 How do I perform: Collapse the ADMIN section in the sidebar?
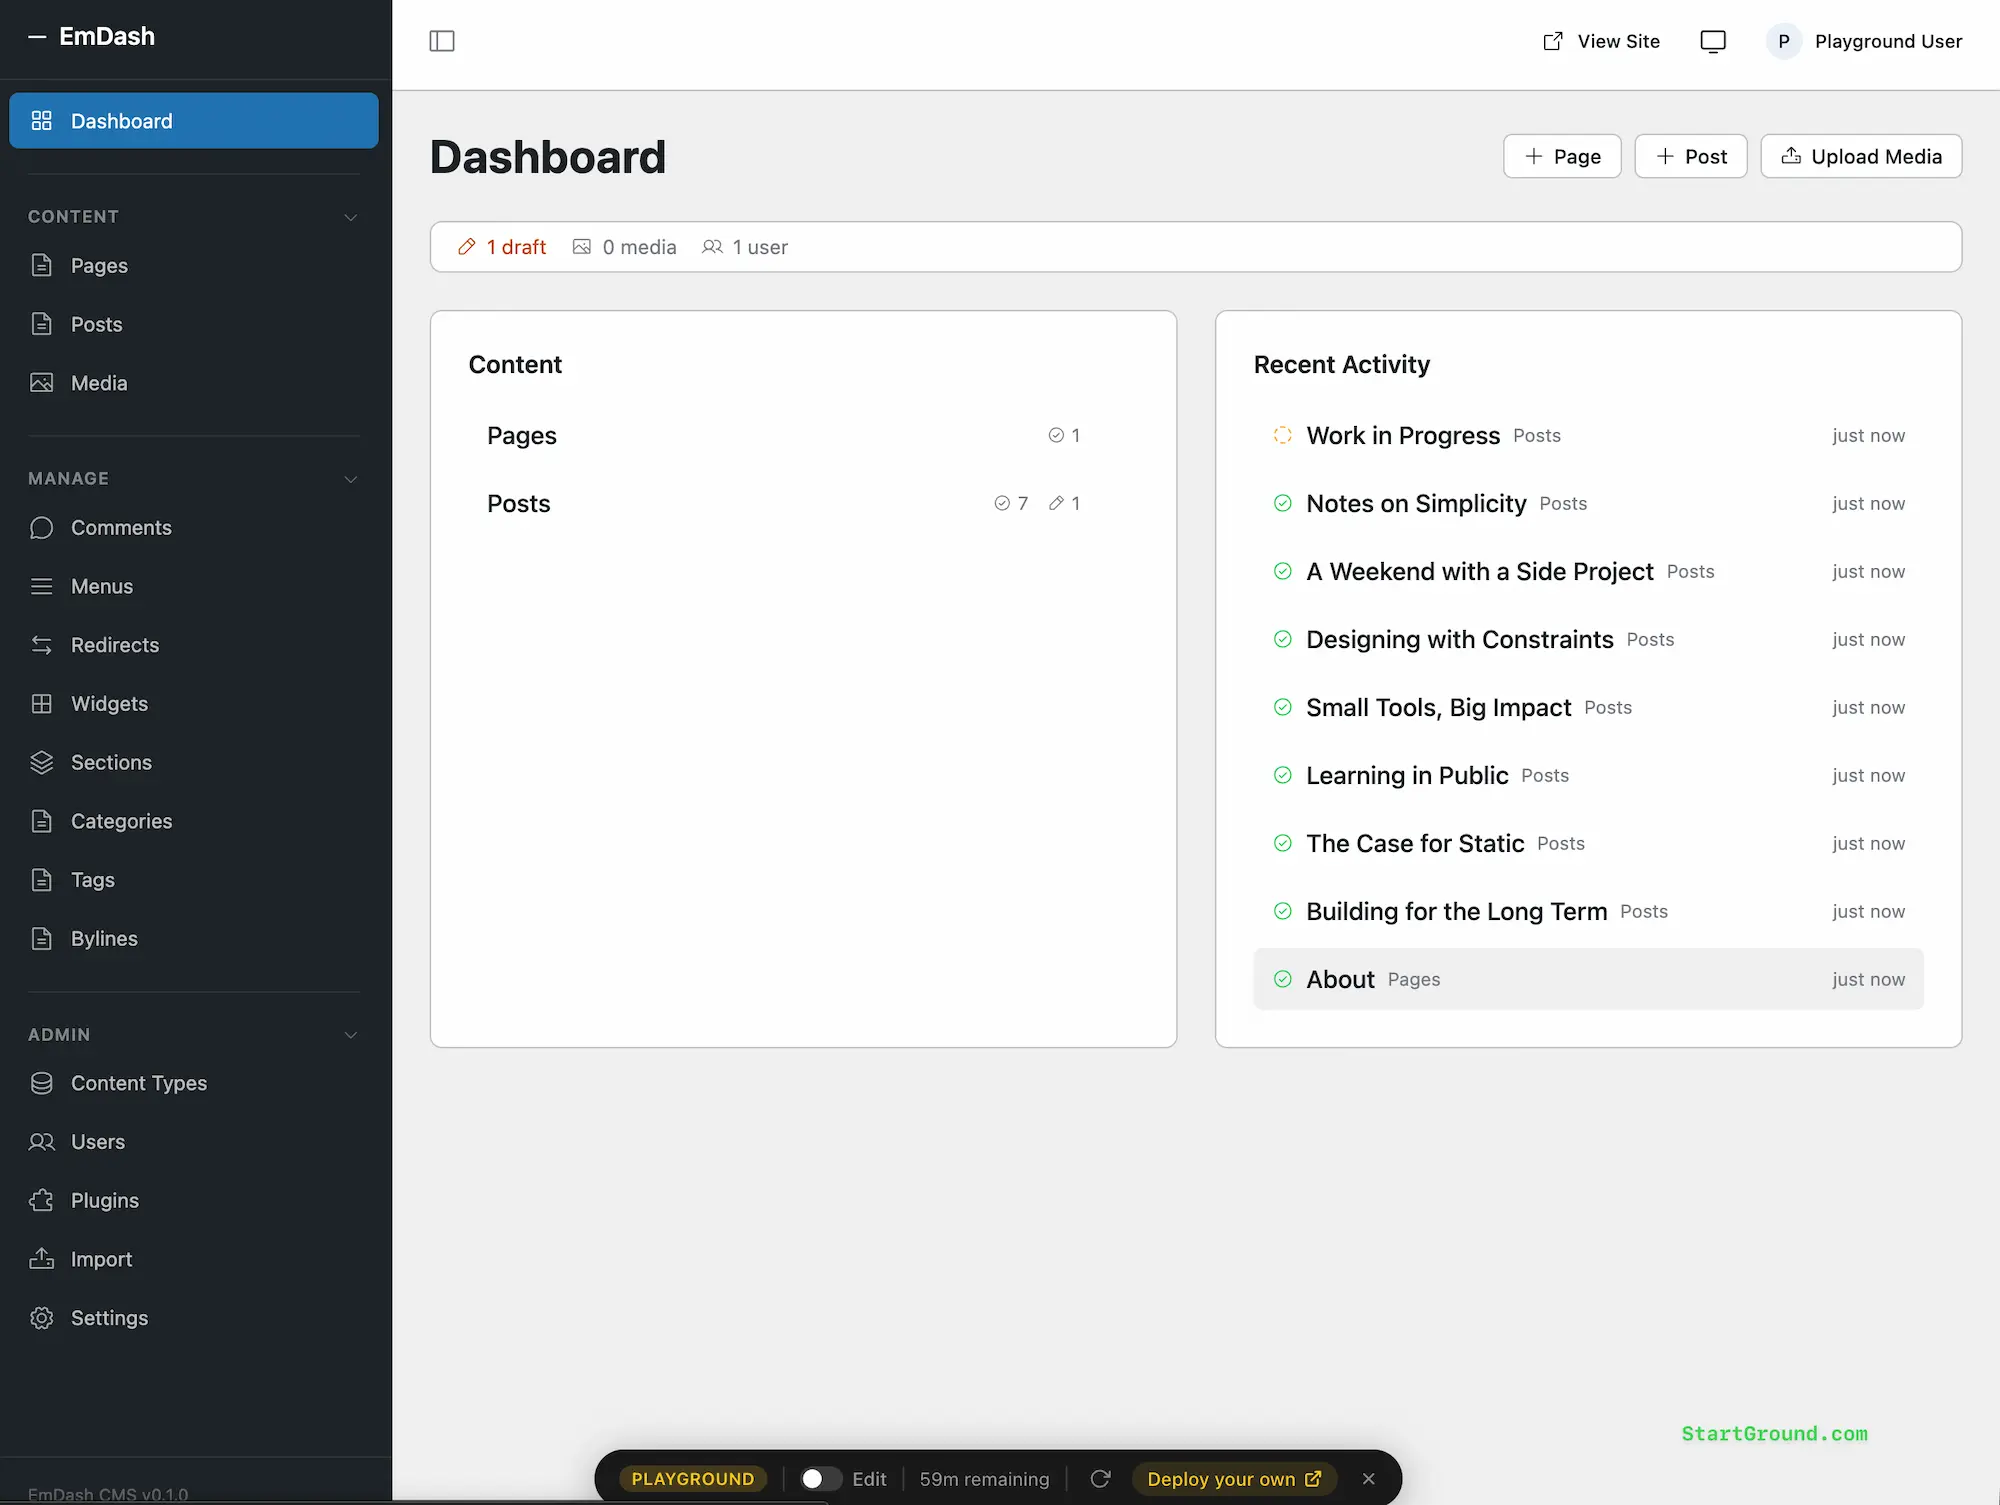coord(351,1035)
